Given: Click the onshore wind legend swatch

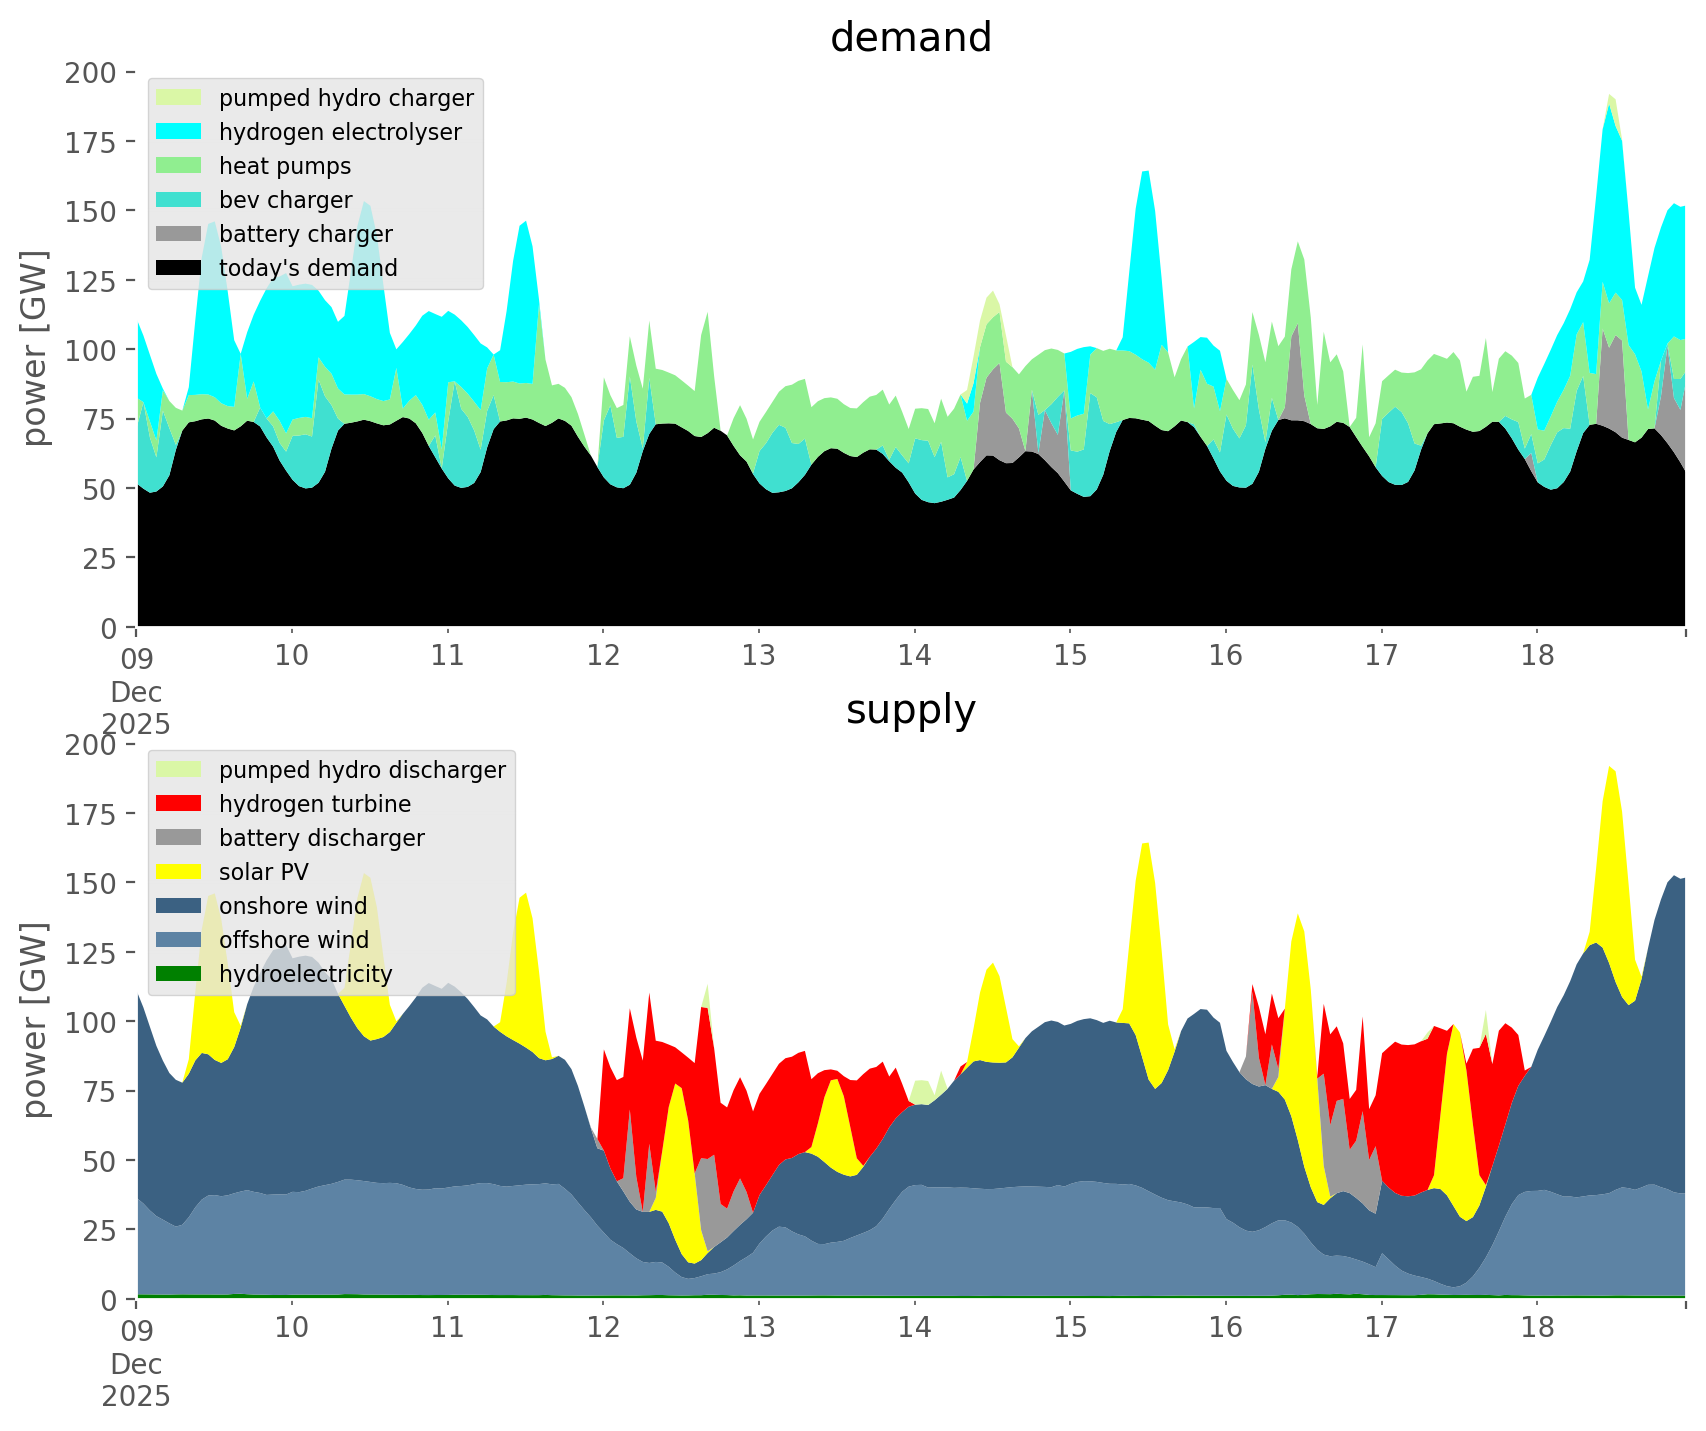Looking at the screenshot, I should [x=180, y=906].
